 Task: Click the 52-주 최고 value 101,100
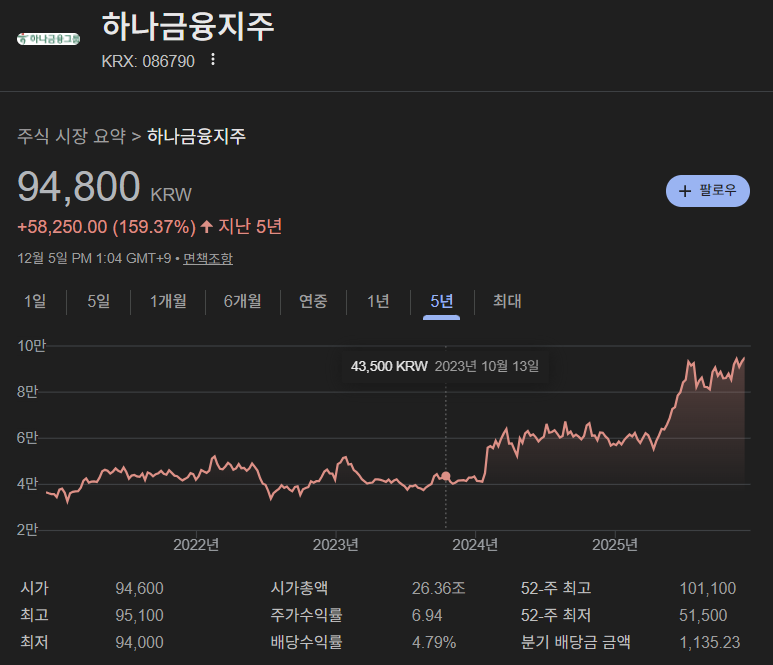pos(707,588)
